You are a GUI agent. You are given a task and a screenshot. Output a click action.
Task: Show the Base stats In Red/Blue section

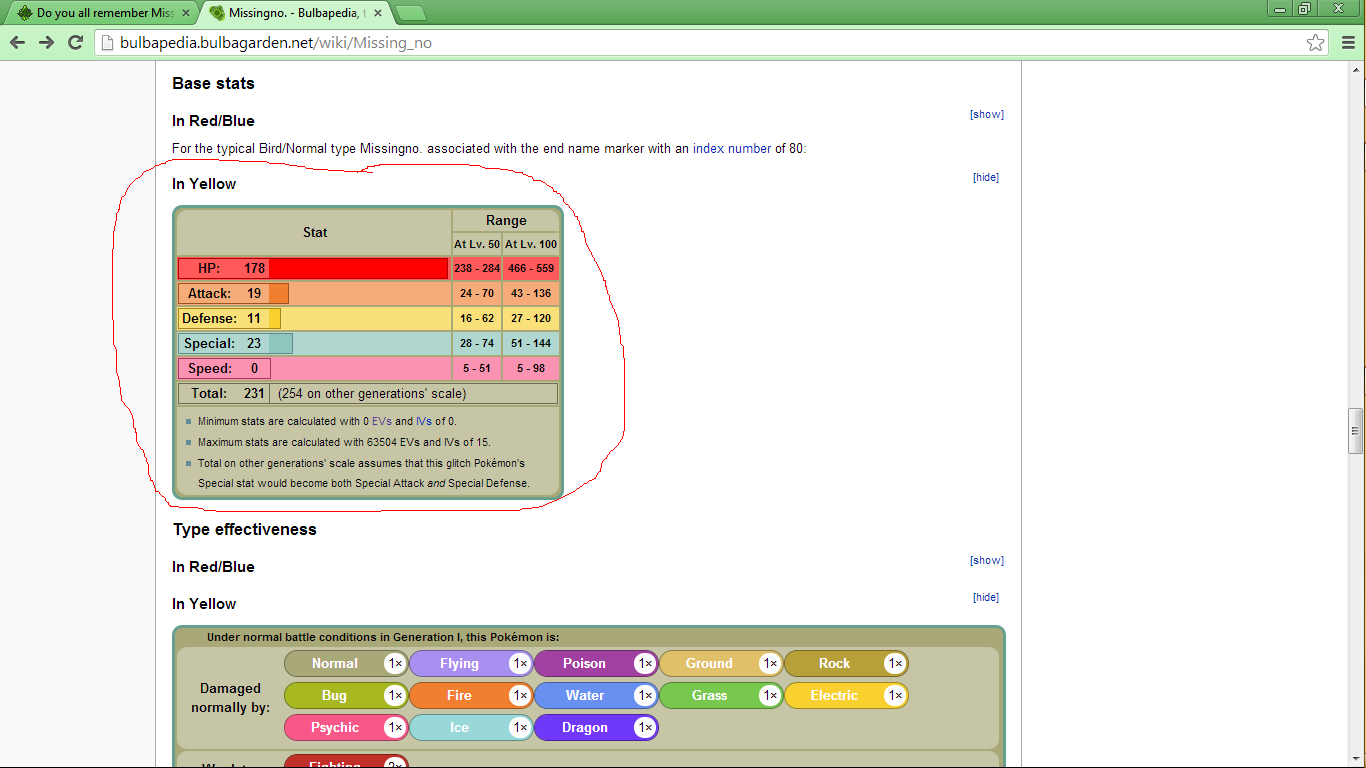click(x=987, y=114)
